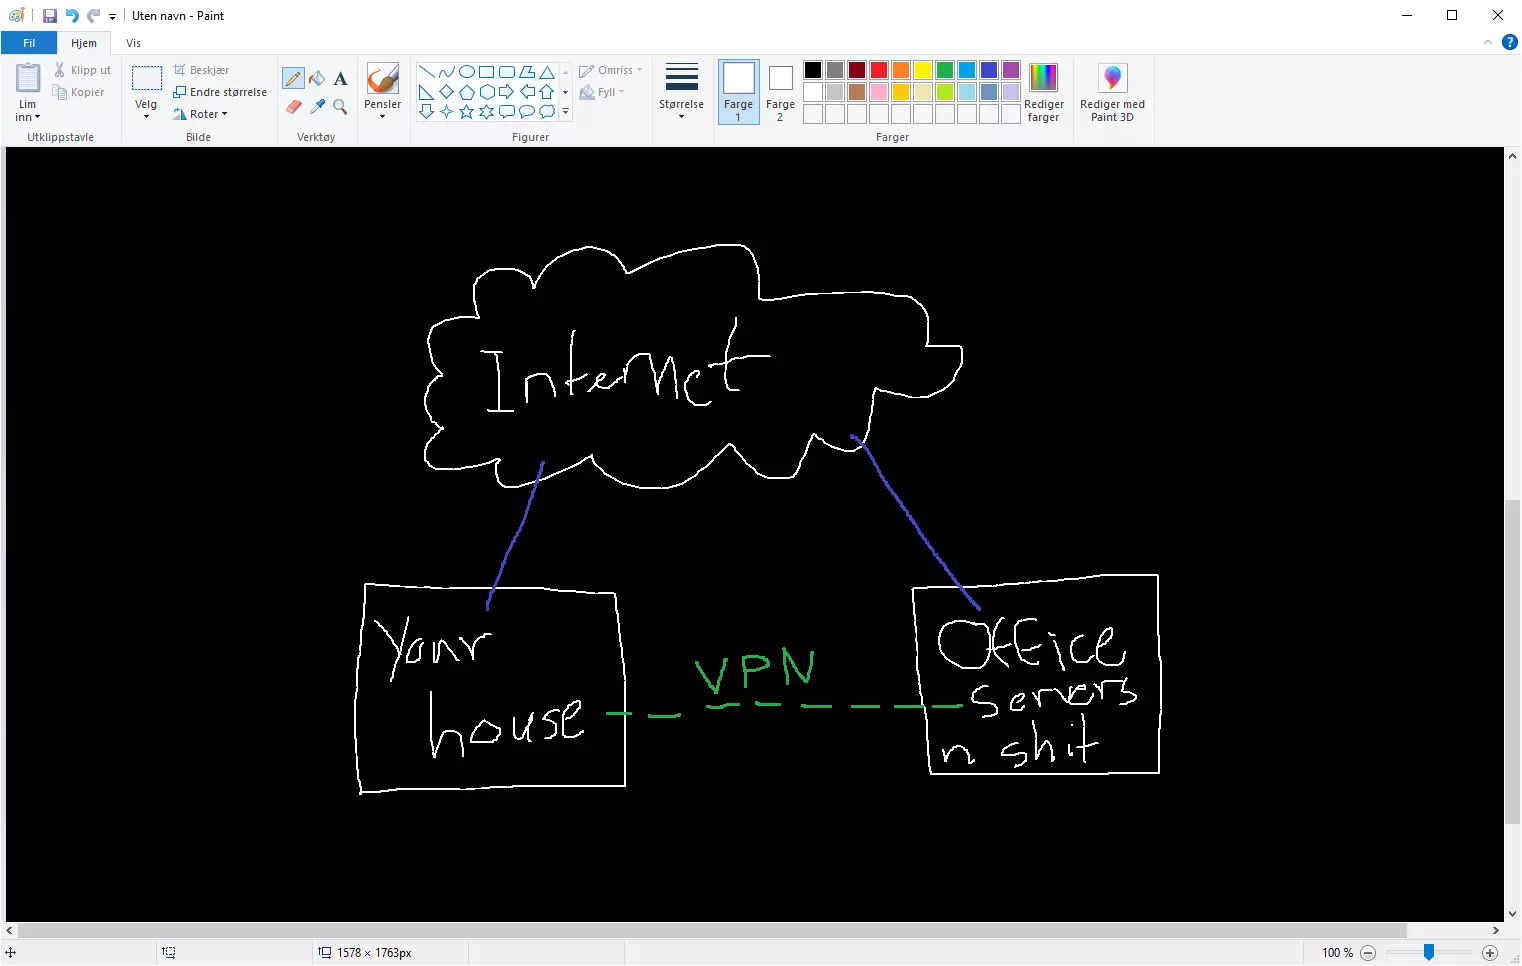1522x966 pixels.
Task: Select the Eraser tool
Action: (x=293, y=106)
